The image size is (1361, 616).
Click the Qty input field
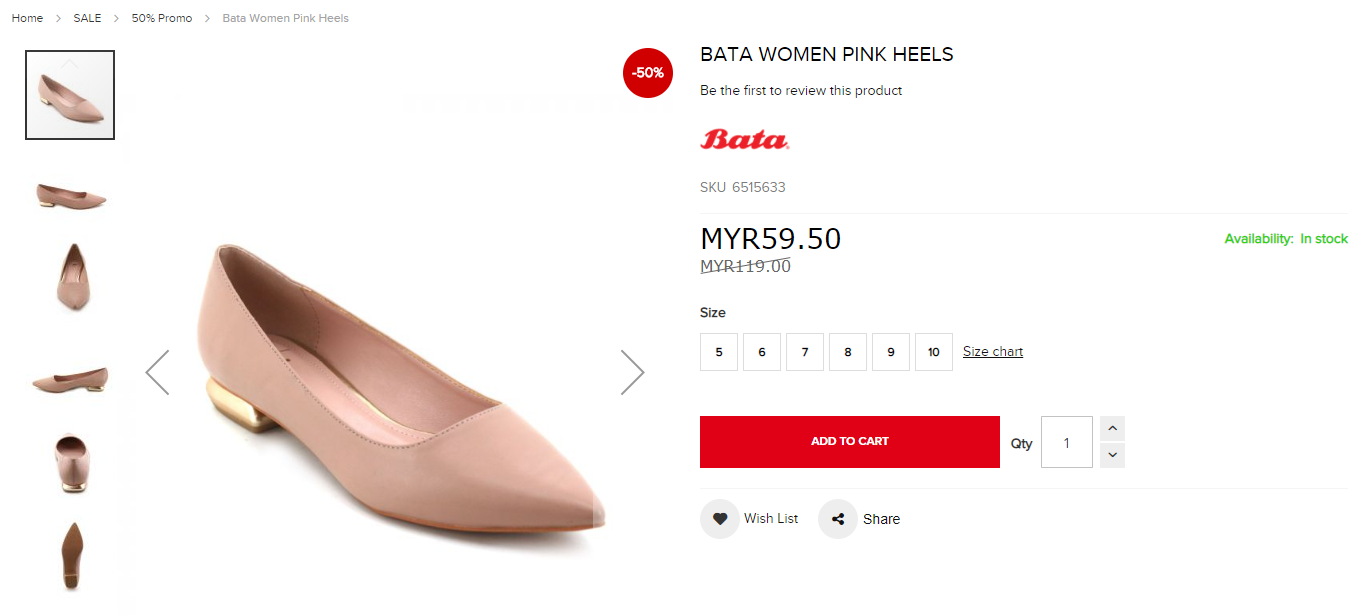point(1066,442)
